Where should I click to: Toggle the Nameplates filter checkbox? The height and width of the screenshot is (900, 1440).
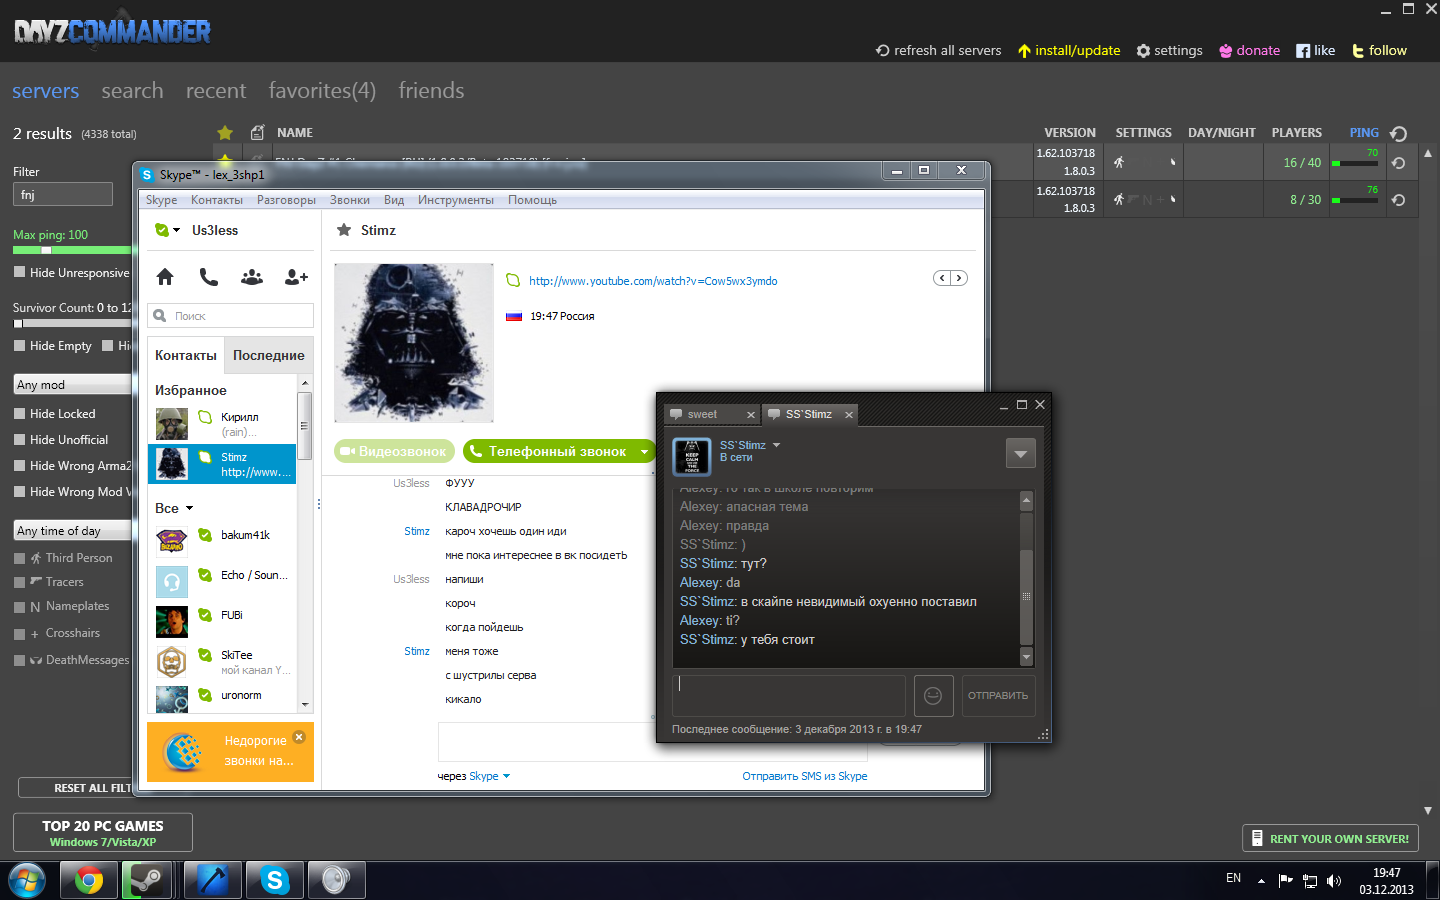(19, 607)
